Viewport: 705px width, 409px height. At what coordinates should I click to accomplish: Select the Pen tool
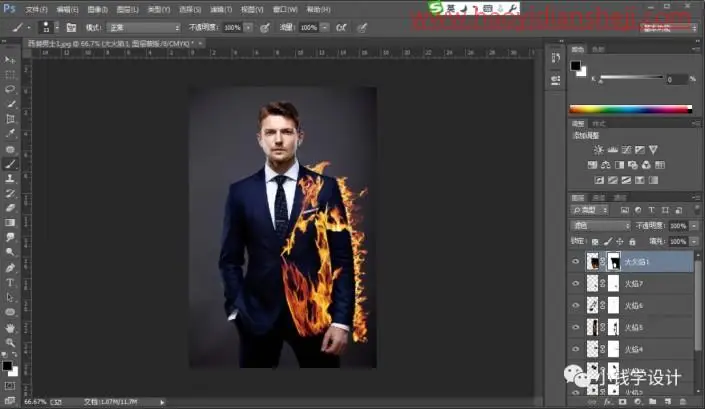pos(10,268)
